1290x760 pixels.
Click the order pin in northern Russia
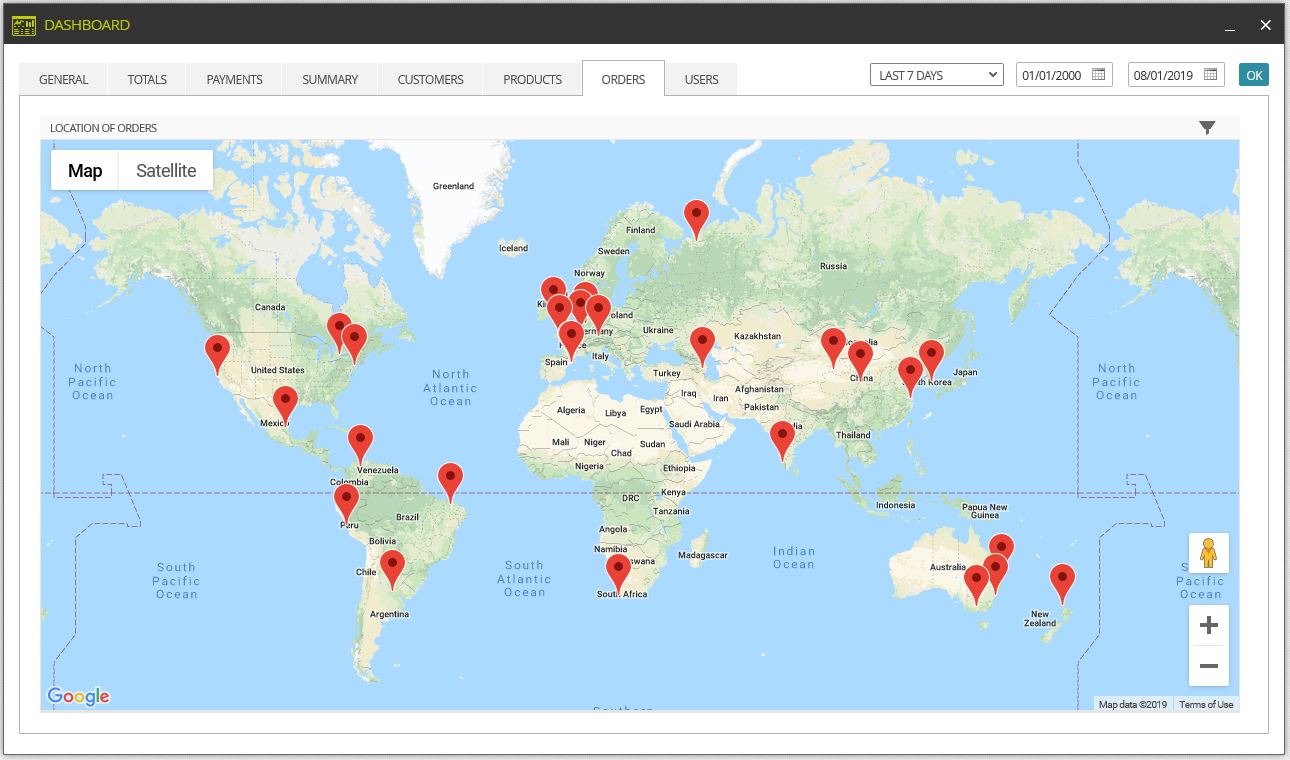click(x=696, y=219)
